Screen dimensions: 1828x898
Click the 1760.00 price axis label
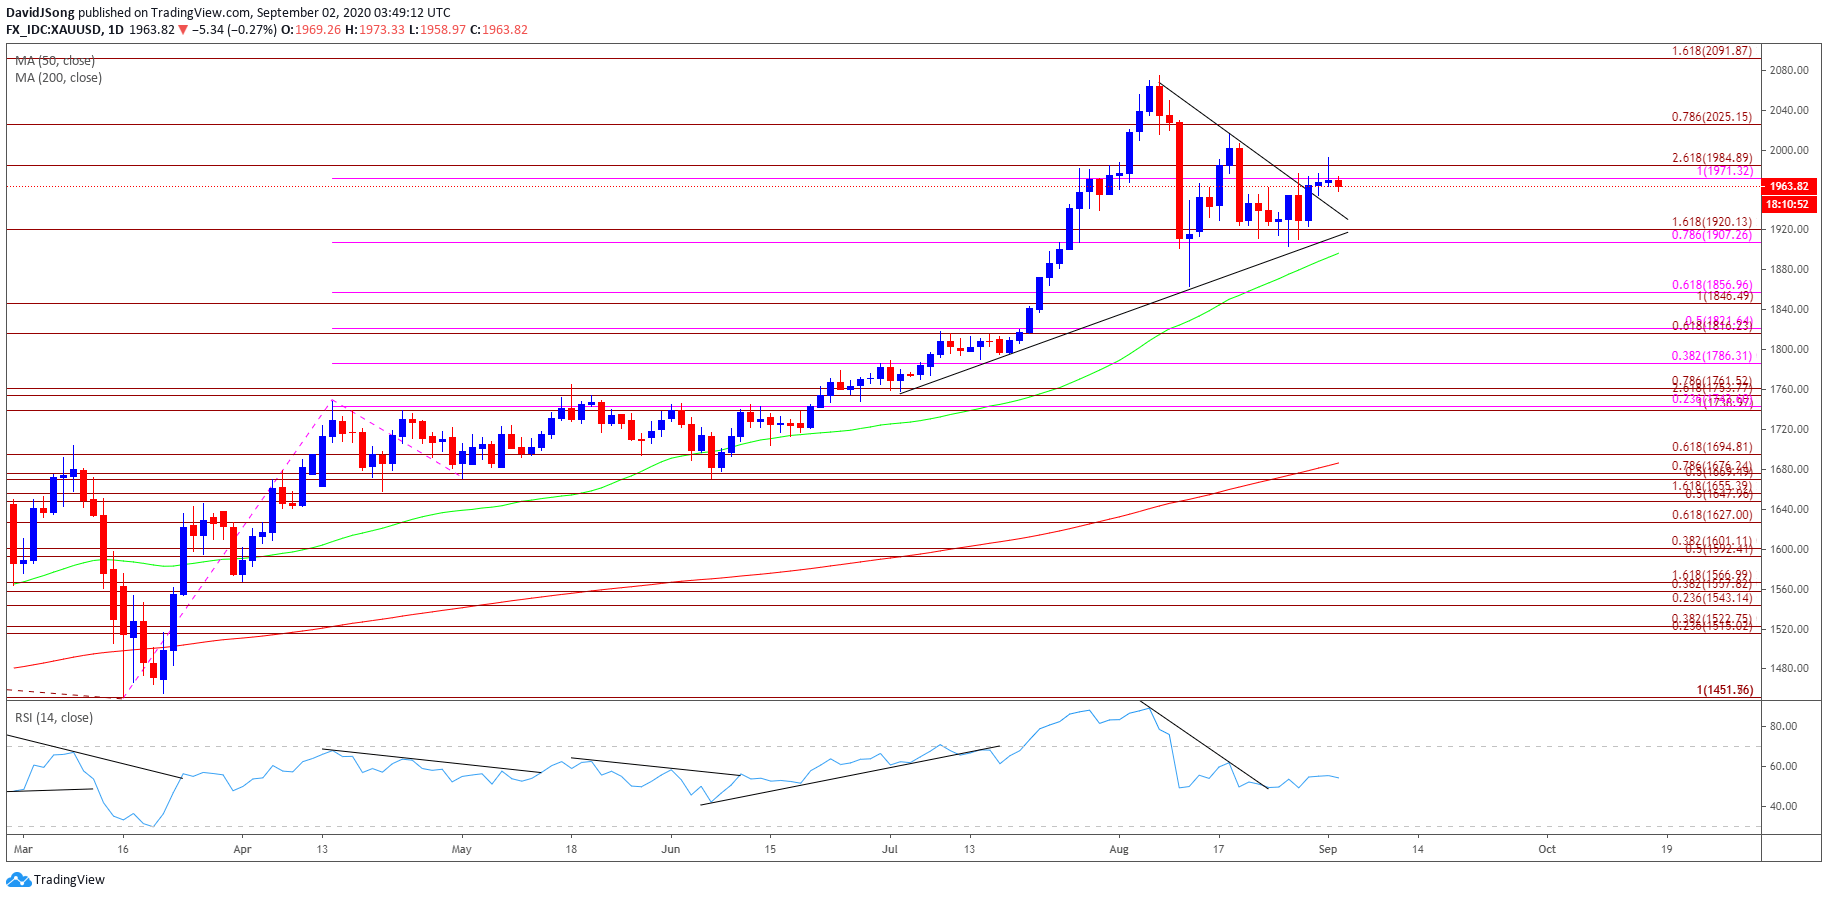pos(1789,390)
